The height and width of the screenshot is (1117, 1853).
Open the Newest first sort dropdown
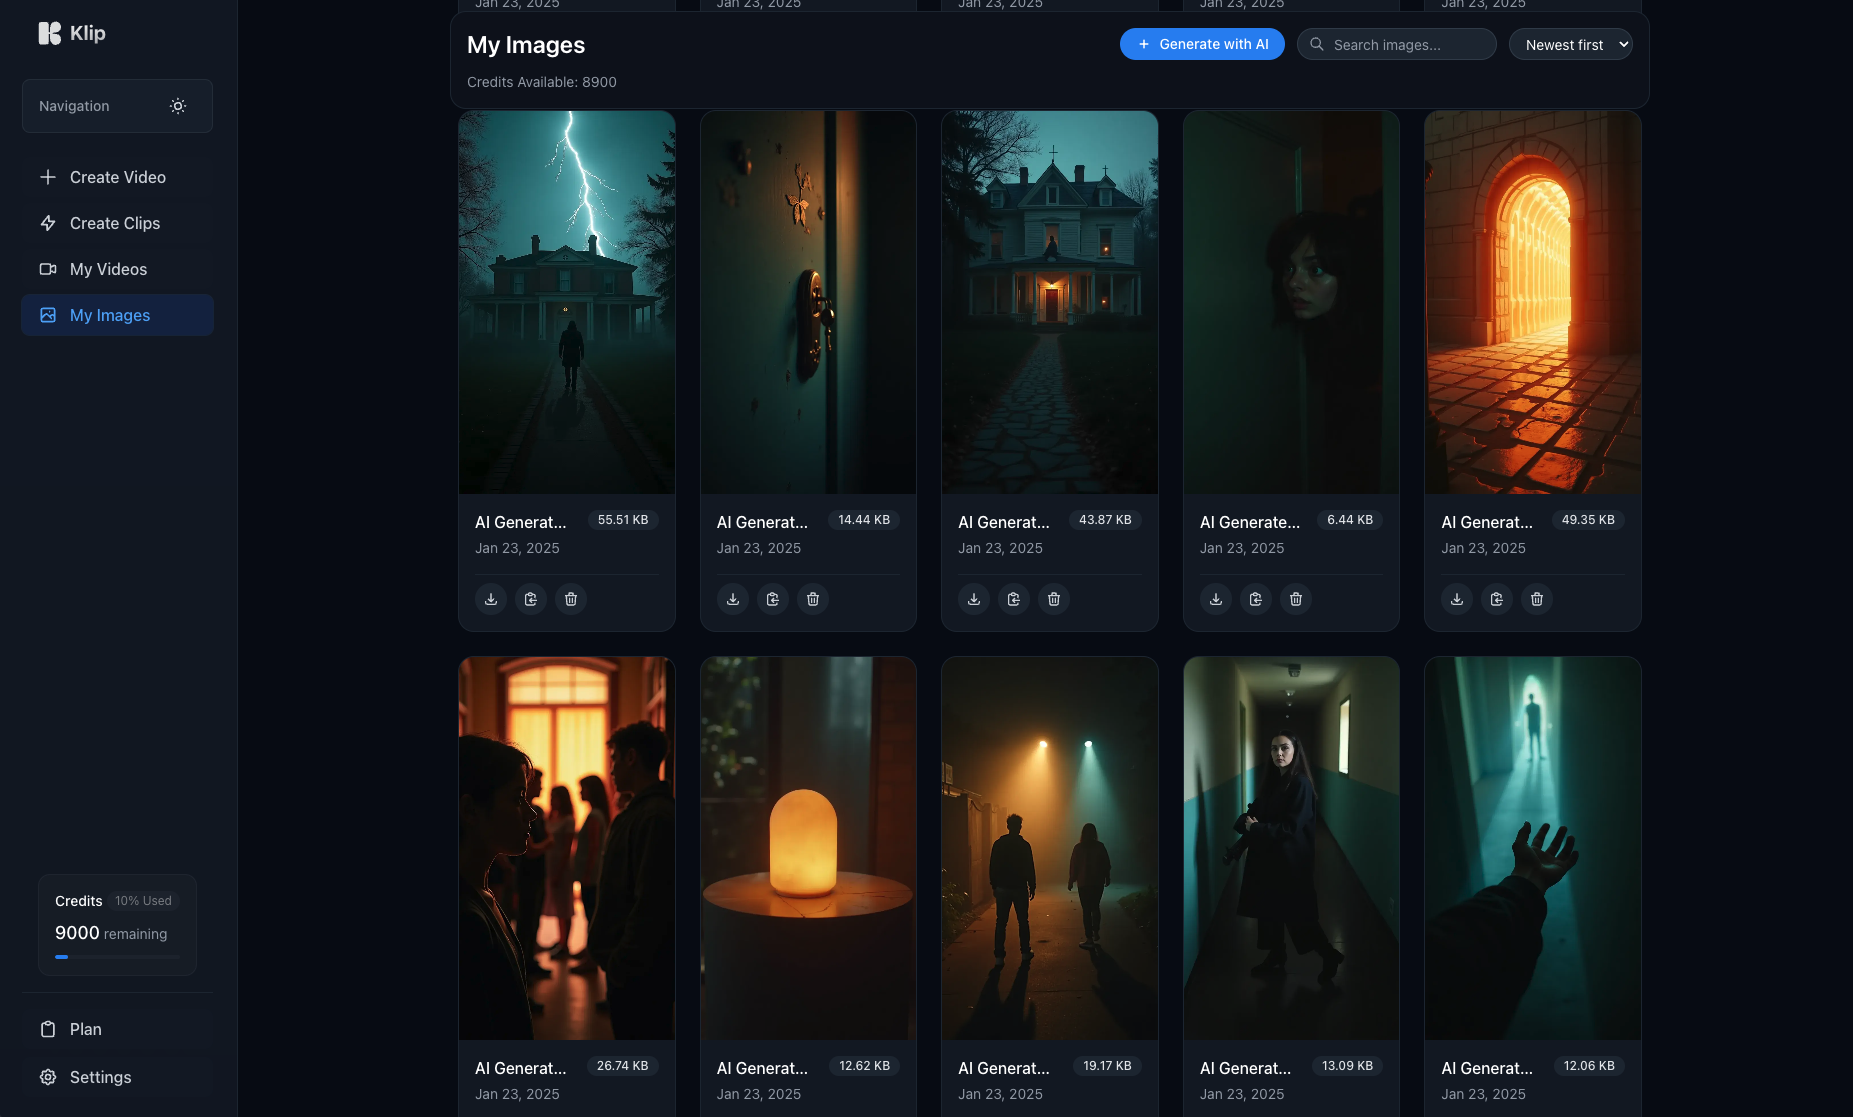pos(1570,44)
